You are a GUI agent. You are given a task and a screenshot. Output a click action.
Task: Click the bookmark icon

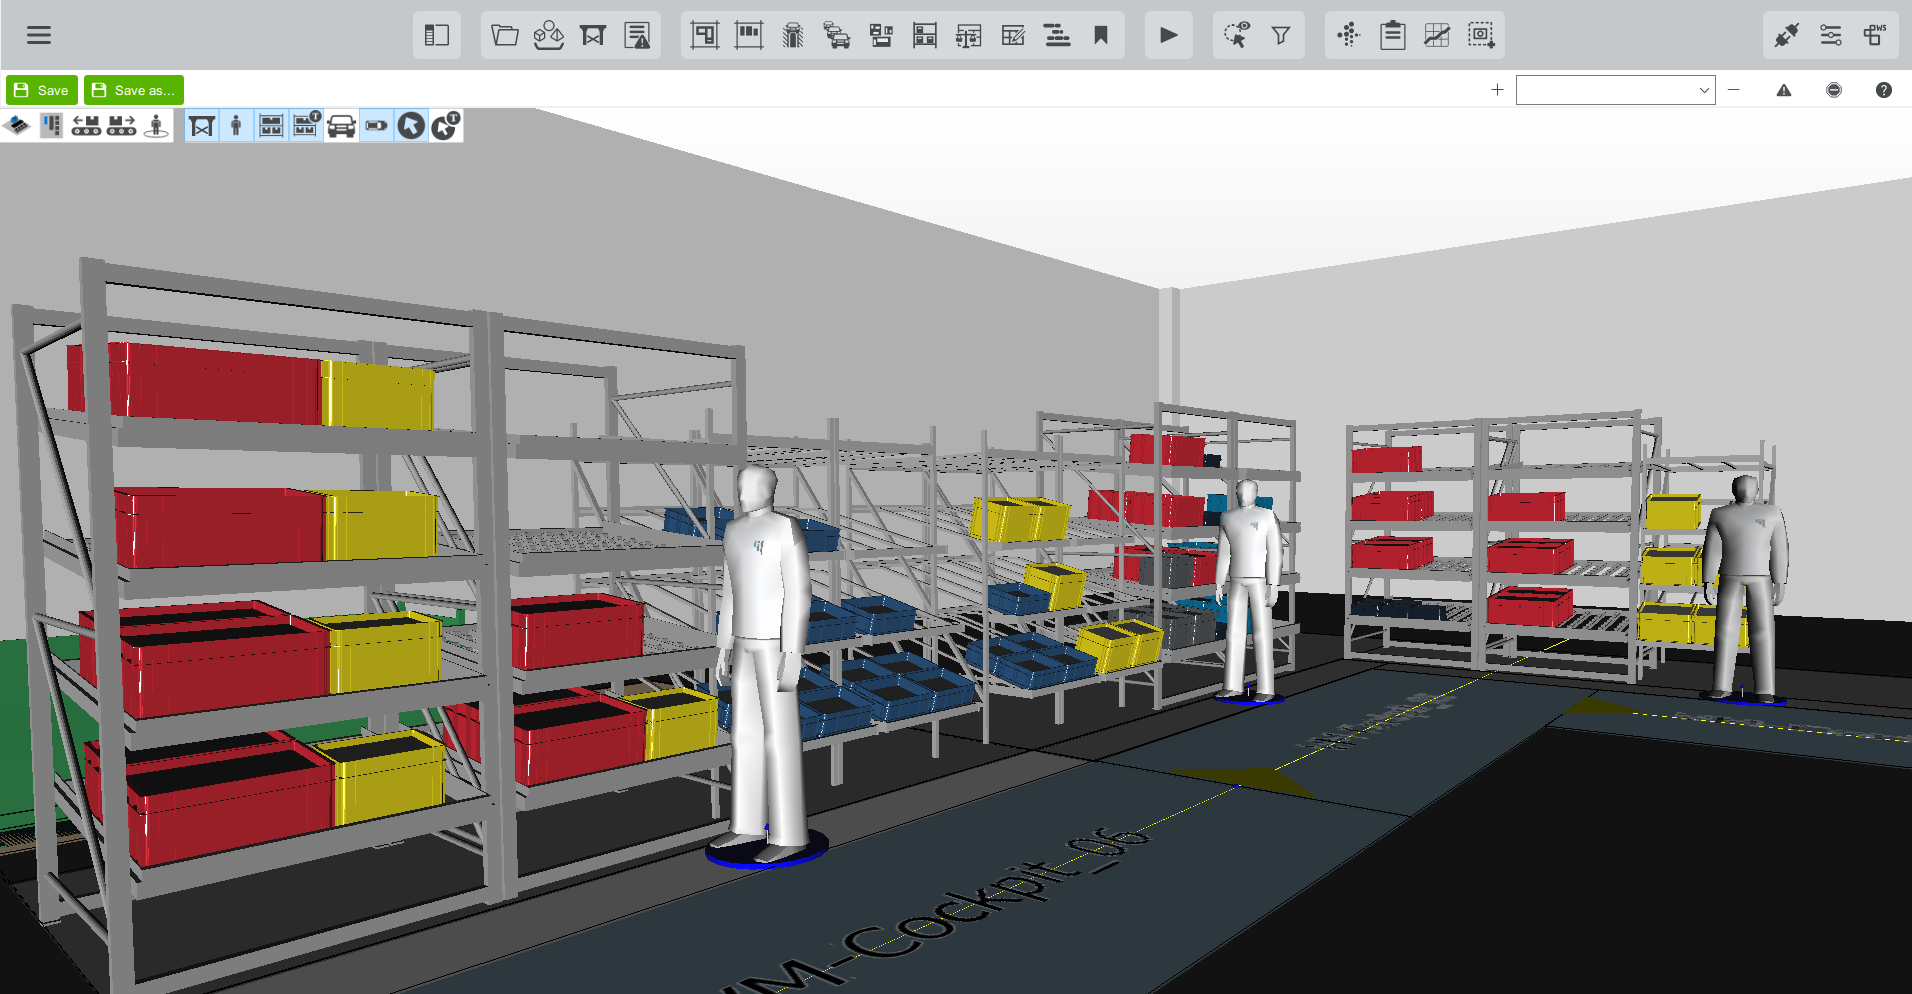point(1101,35)
